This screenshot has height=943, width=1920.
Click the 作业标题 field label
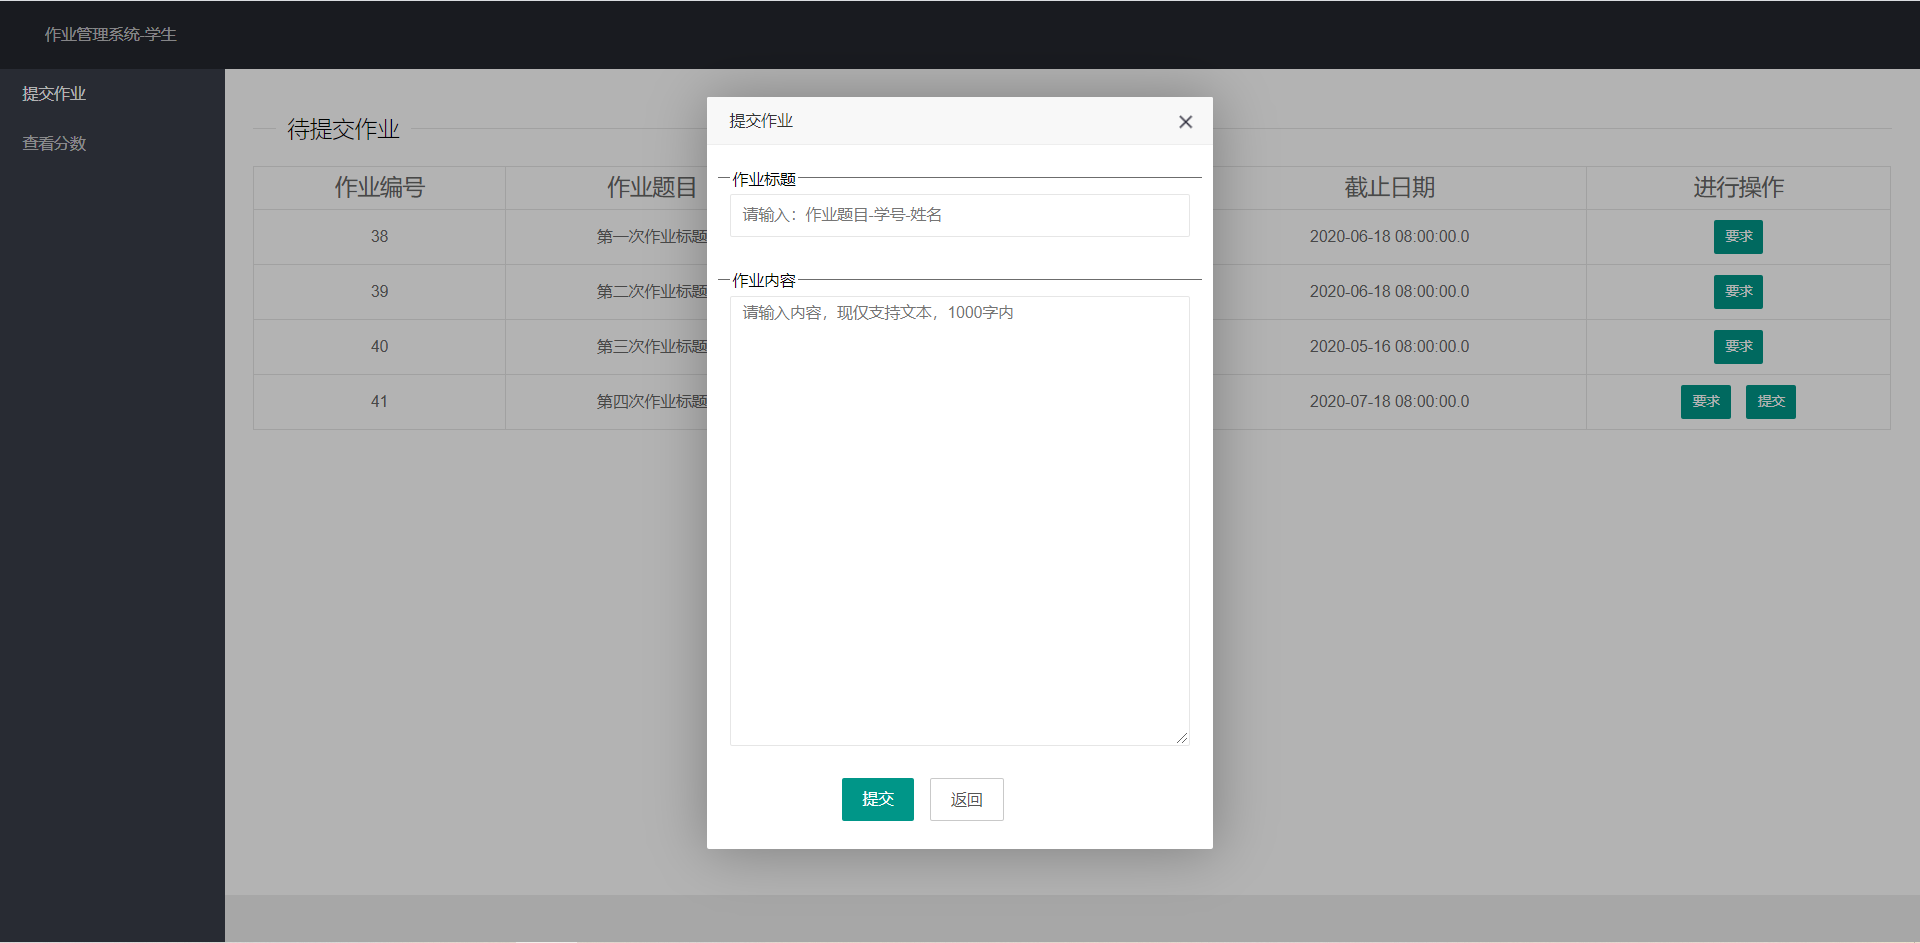[764, 180]
